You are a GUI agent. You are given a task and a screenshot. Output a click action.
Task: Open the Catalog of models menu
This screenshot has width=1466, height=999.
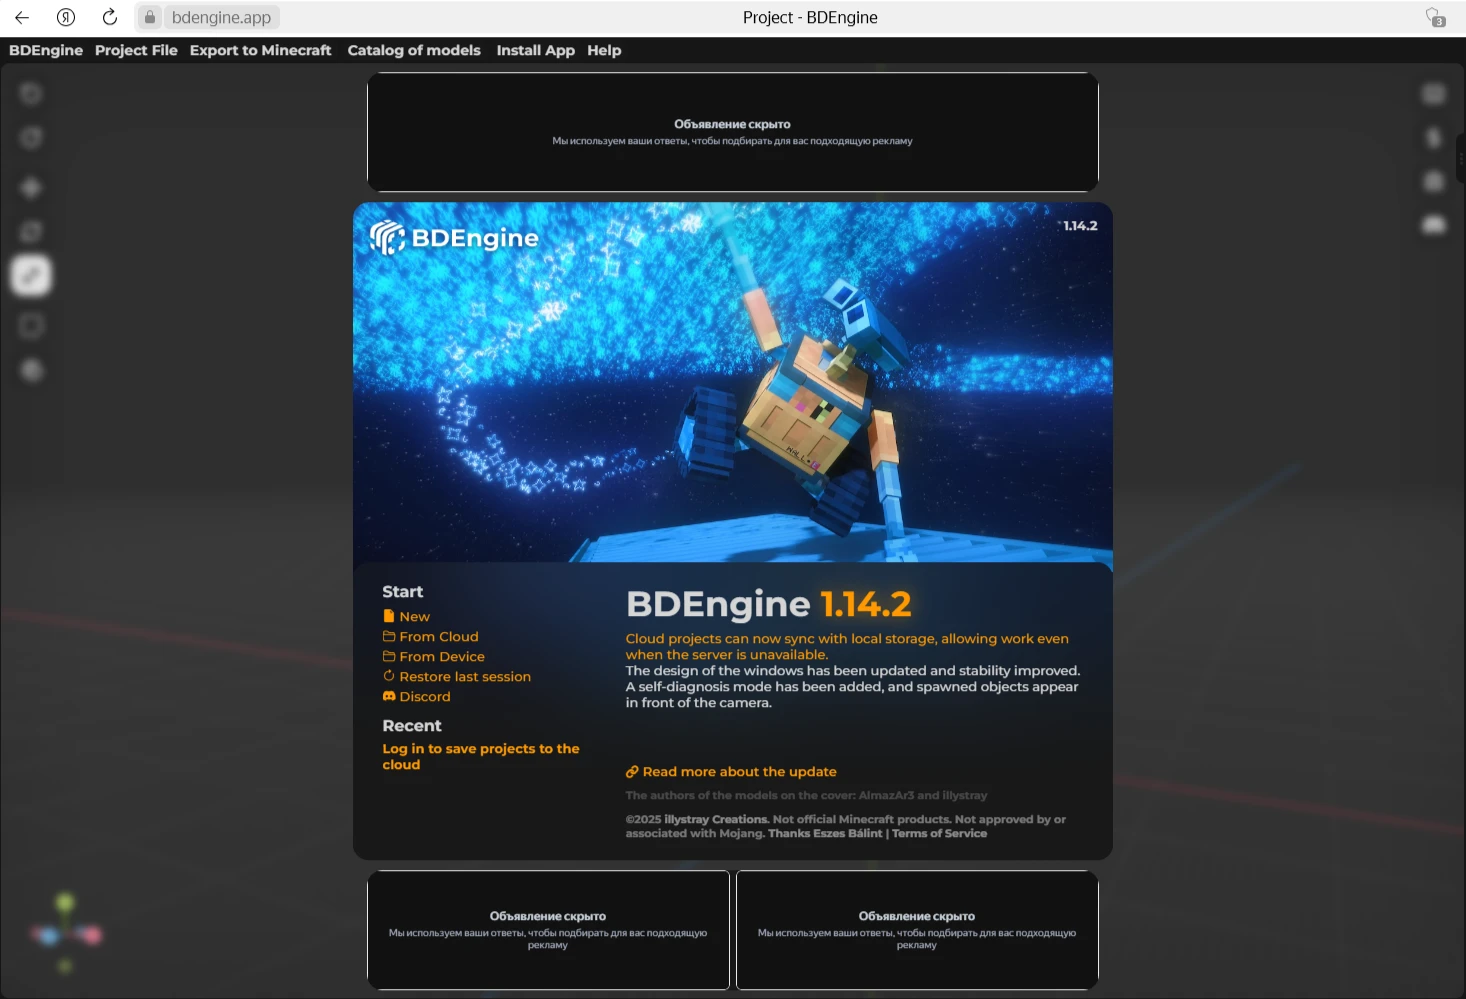pos(414,50)
